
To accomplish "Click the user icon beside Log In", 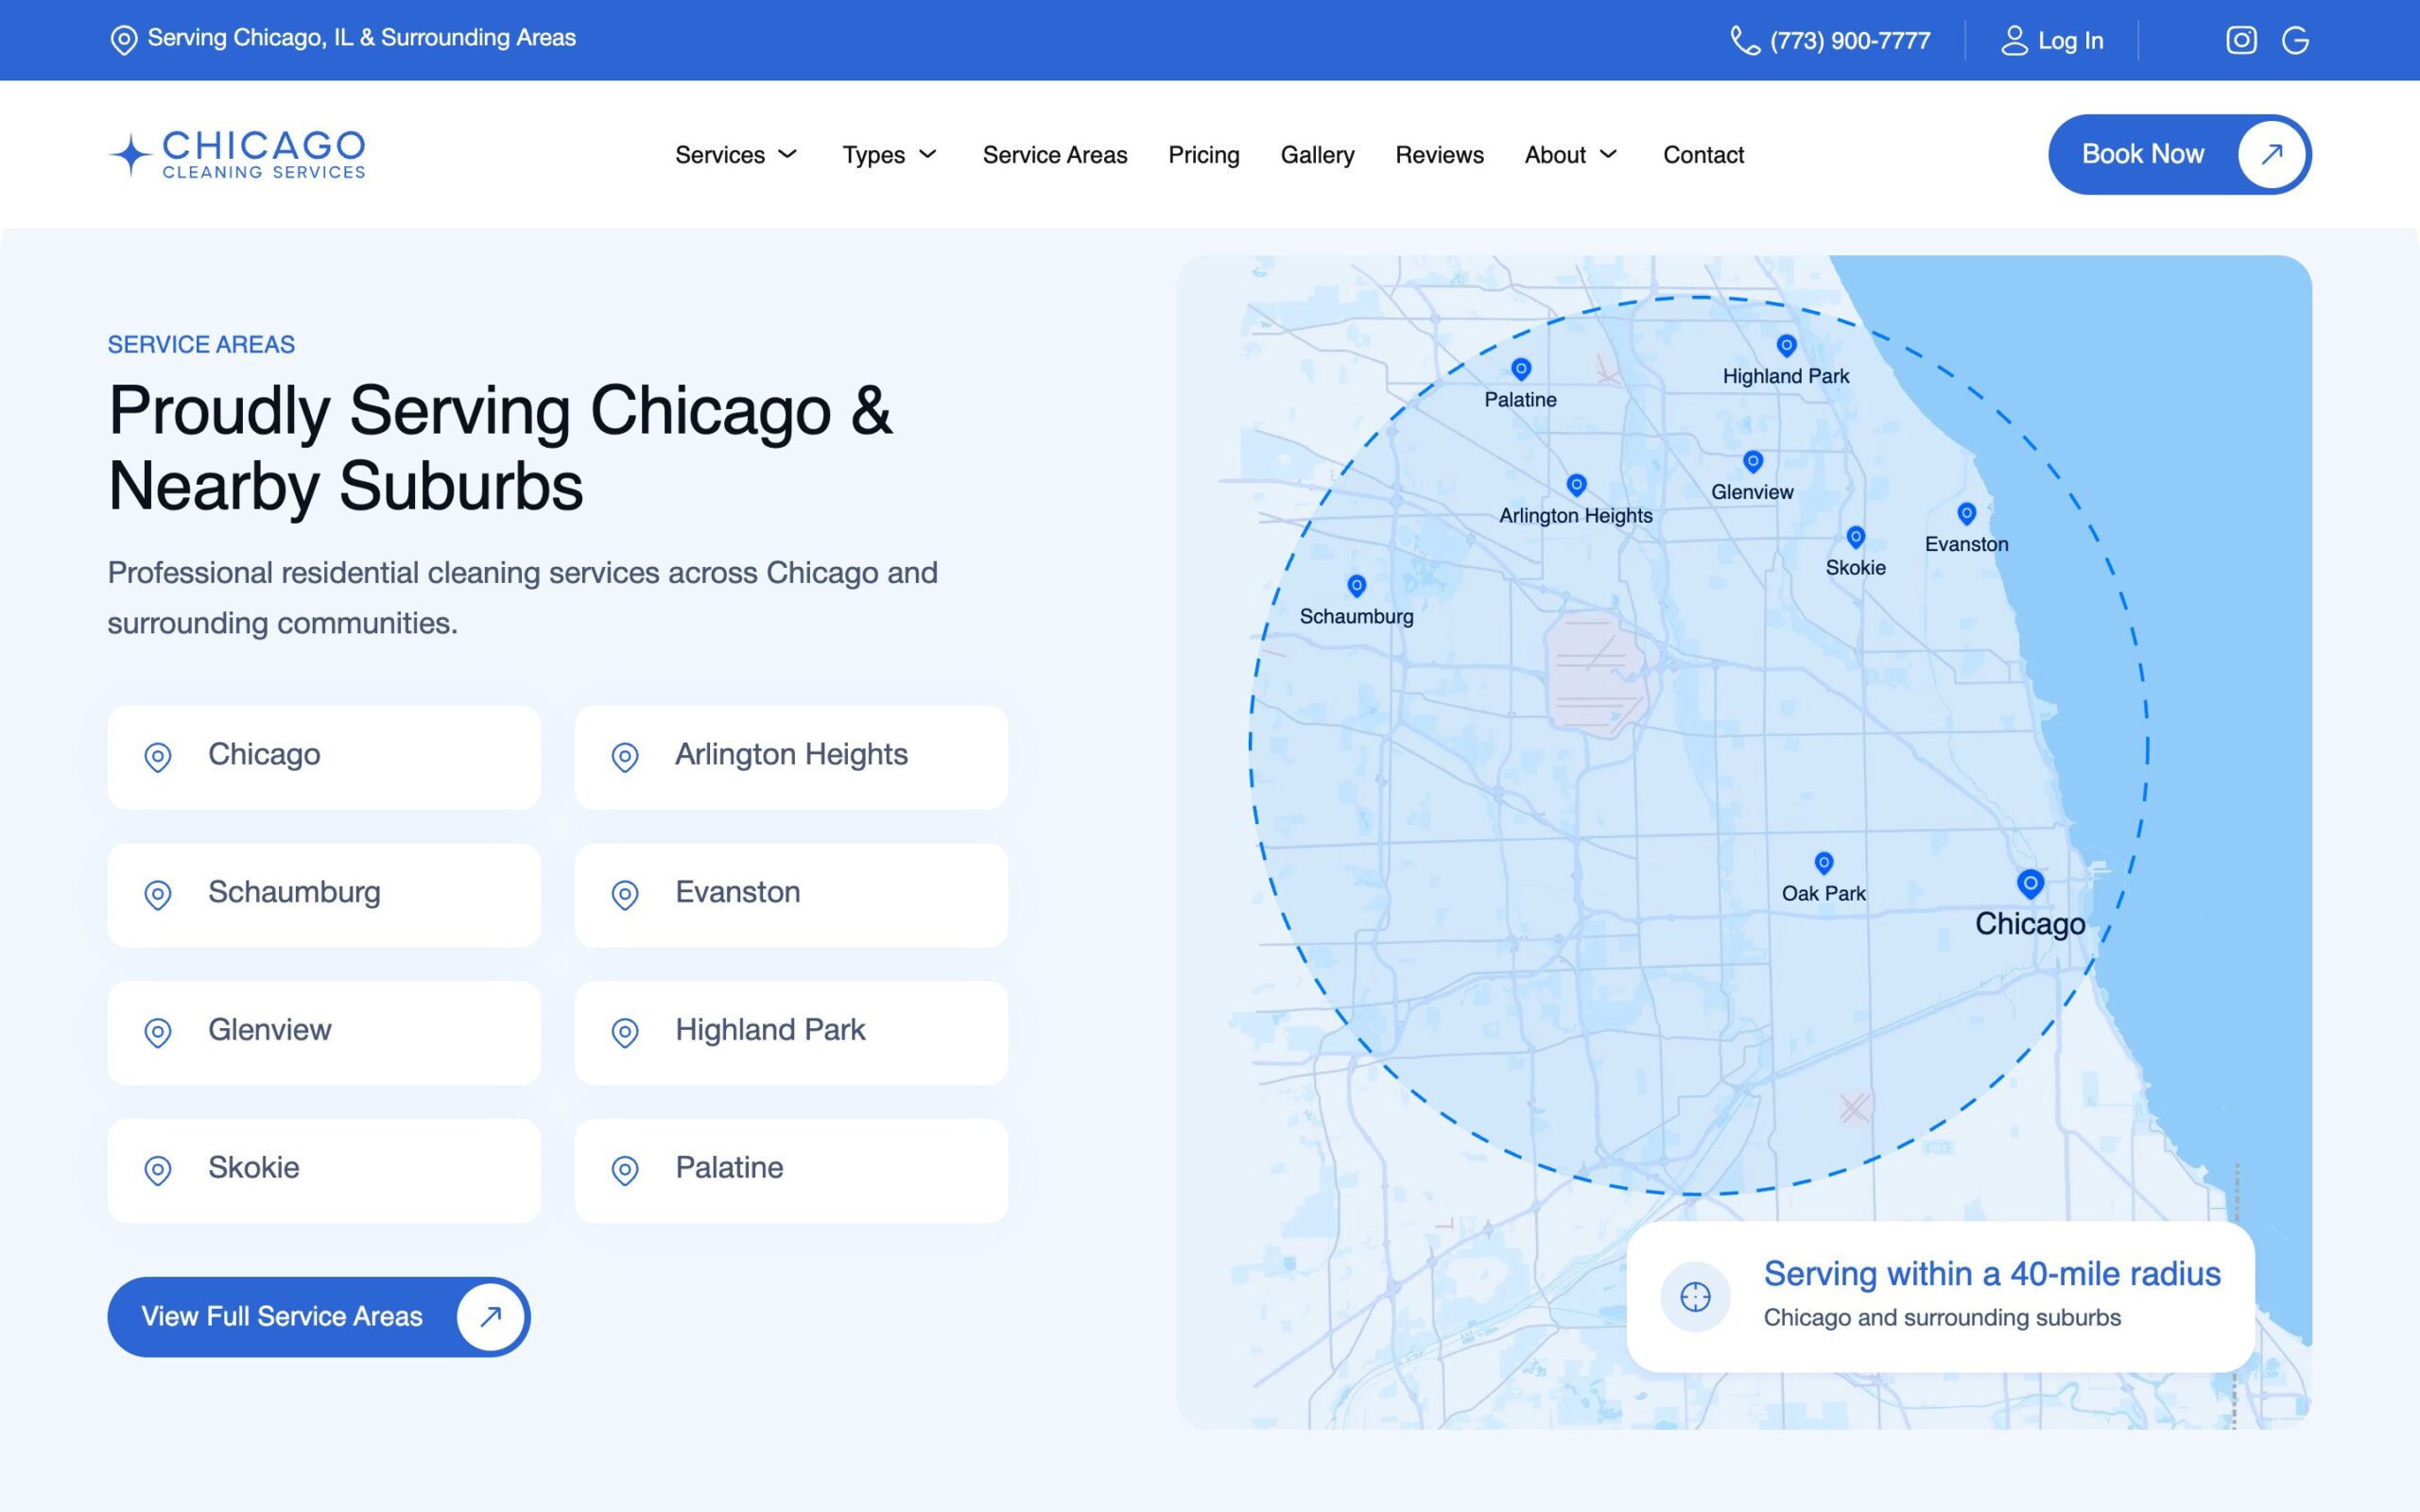I will [x=2014, y=40].
